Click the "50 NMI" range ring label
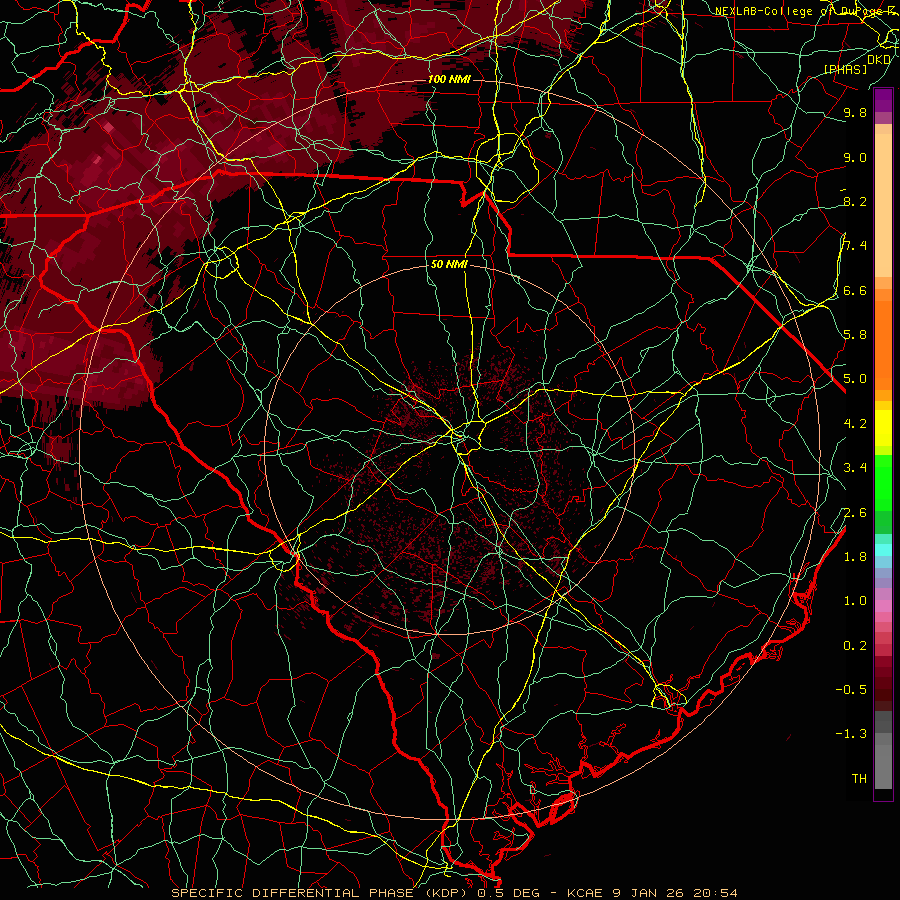 pyautogui.click(x=449, y=265)
